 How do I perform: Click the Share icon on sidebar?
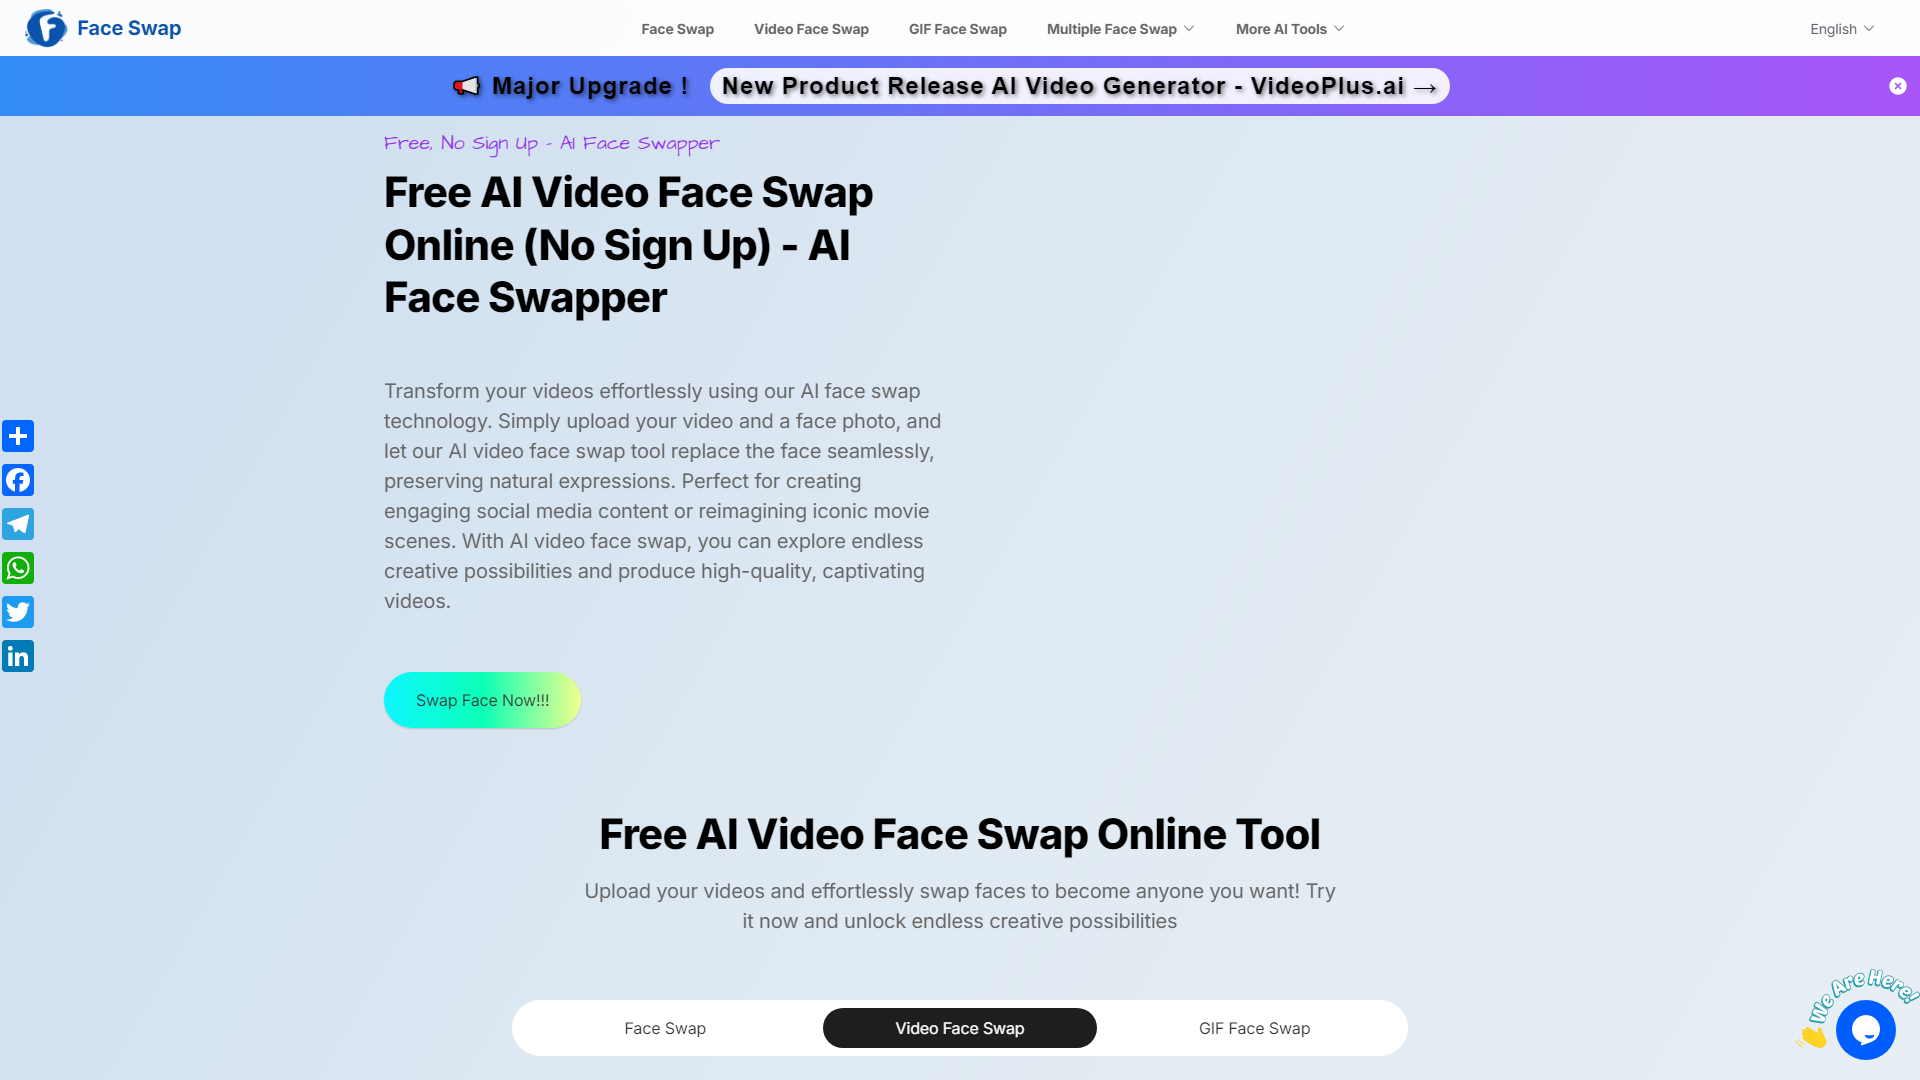[x=18, y=435]
